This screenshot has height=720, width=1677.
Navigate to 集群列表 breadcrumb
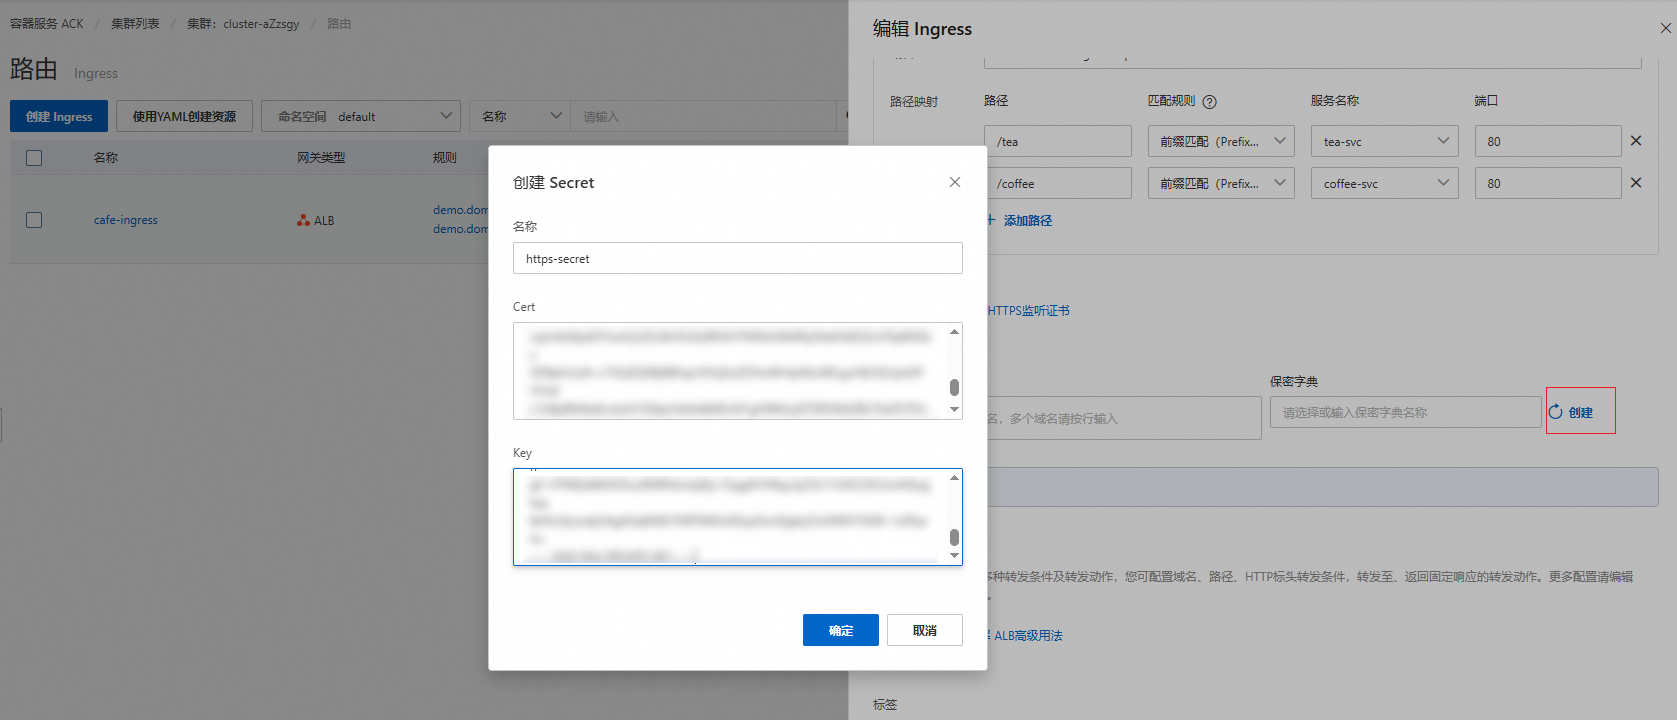(x=135, y=23)
